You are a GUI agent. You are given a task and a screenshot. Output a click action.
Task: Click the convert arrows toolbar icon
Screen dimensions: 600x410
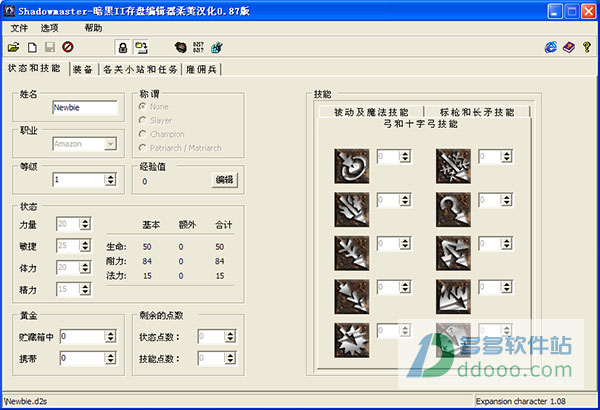[141, 47]
